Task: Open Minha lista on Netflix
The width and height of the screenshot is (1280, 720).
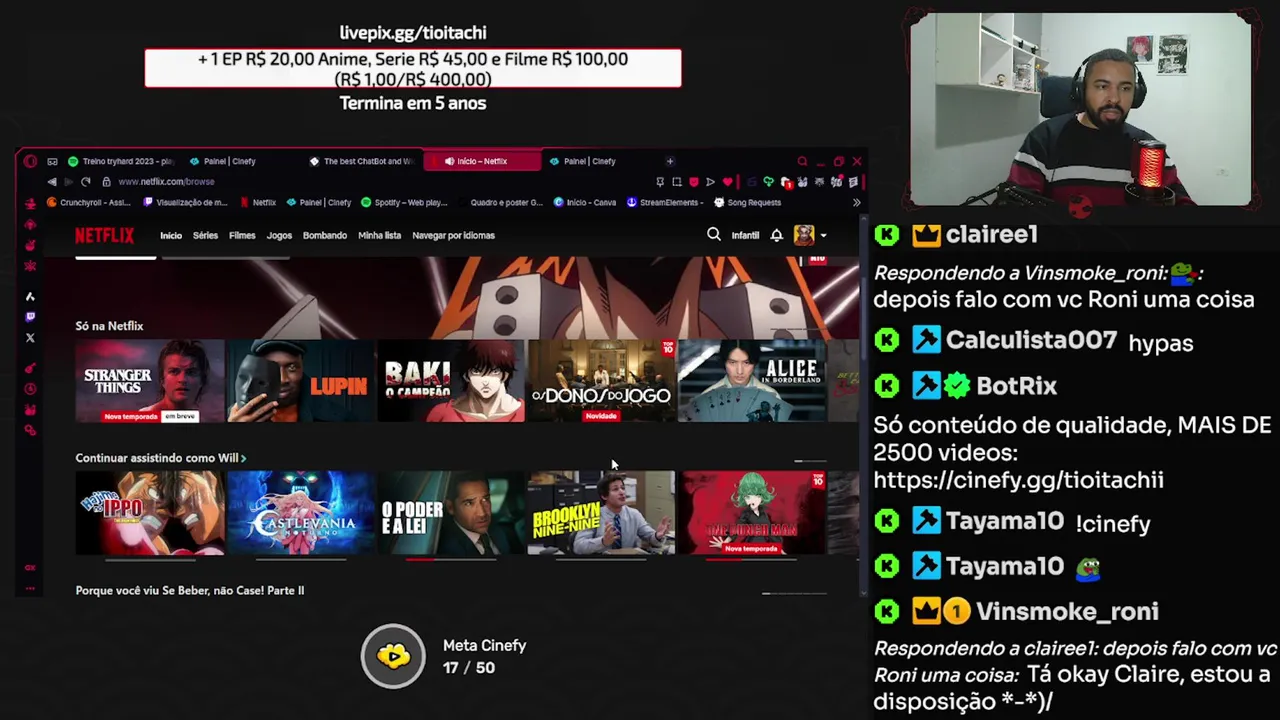Action: pos(379,235)
